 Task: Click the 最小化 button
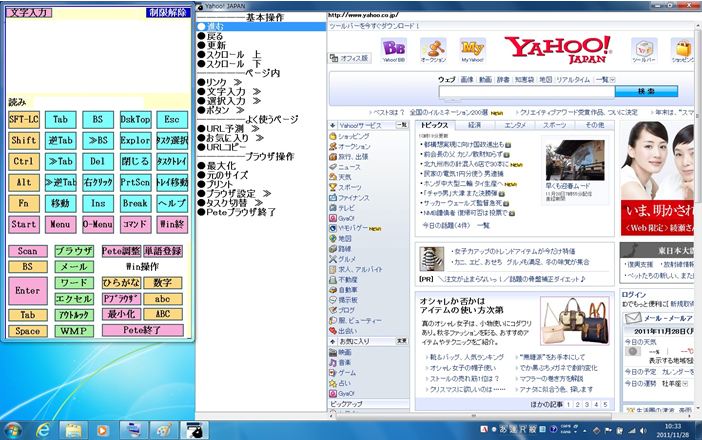(121, 314)
